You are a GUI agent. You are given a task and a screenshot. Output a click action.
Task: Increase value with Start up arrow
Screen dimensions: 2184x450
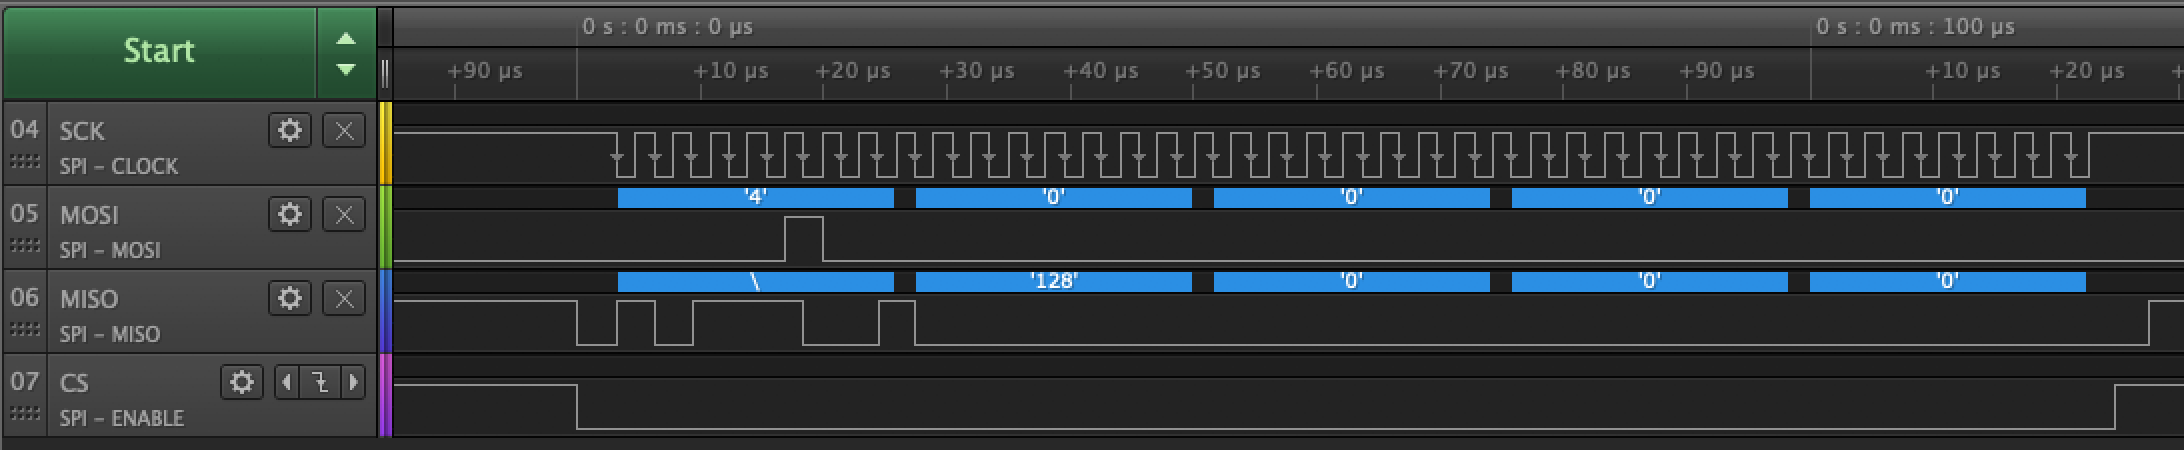pyautogui.click(x=346, y=39)
